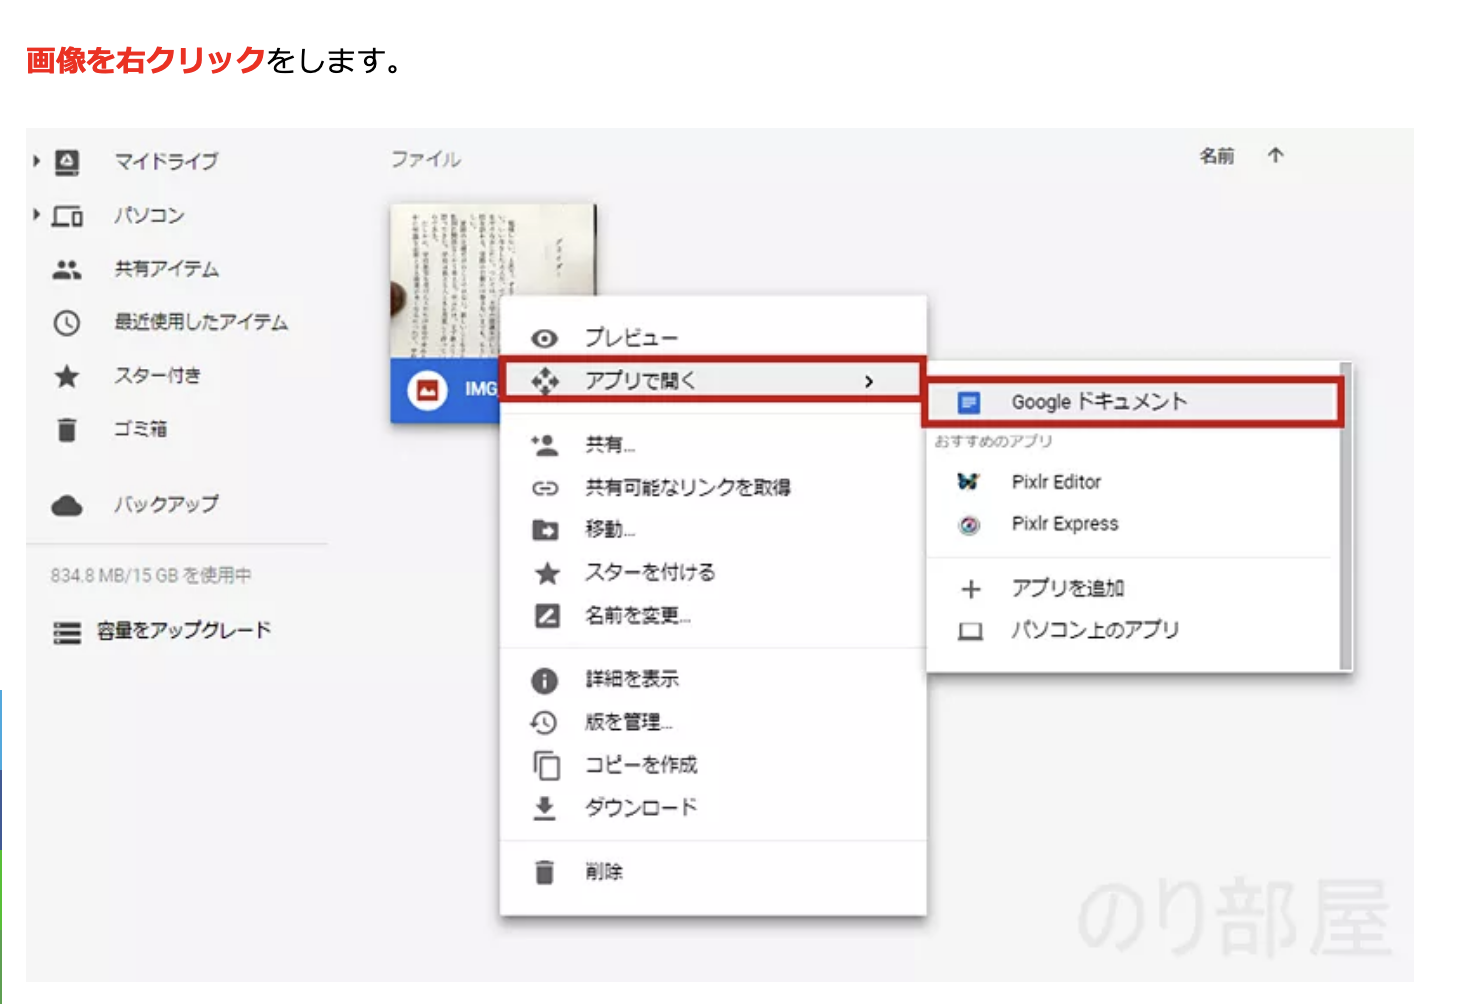Click the preview eye icon
1472x1004 pixels.
(544, 339)
